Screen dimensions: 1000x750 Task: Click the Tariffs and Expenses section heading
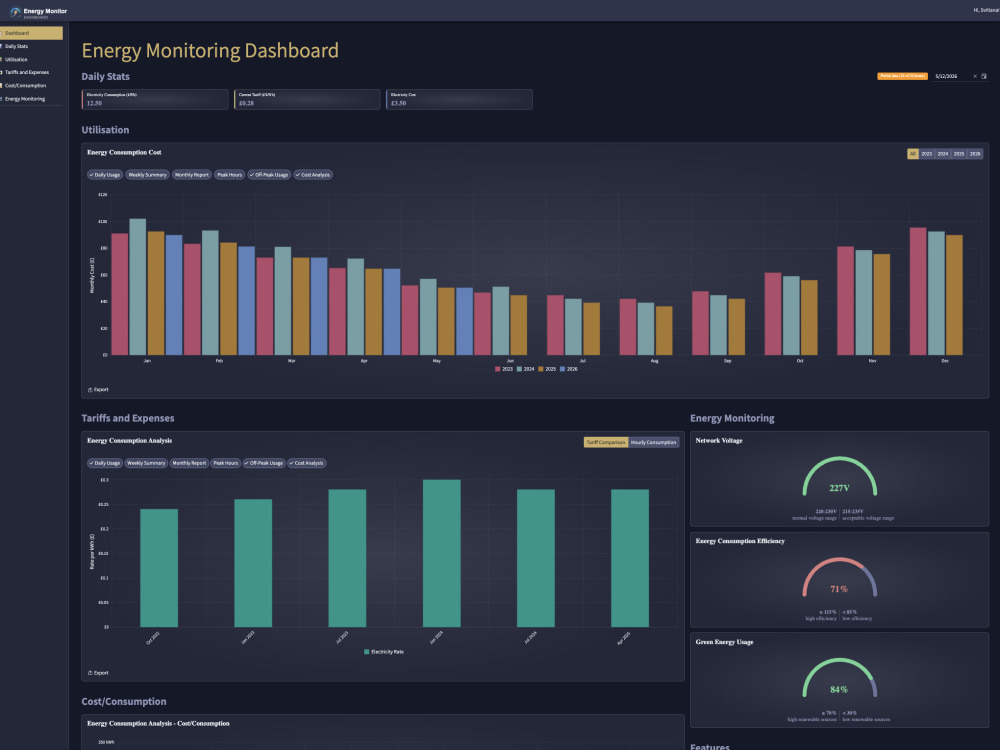click(128, 418)
